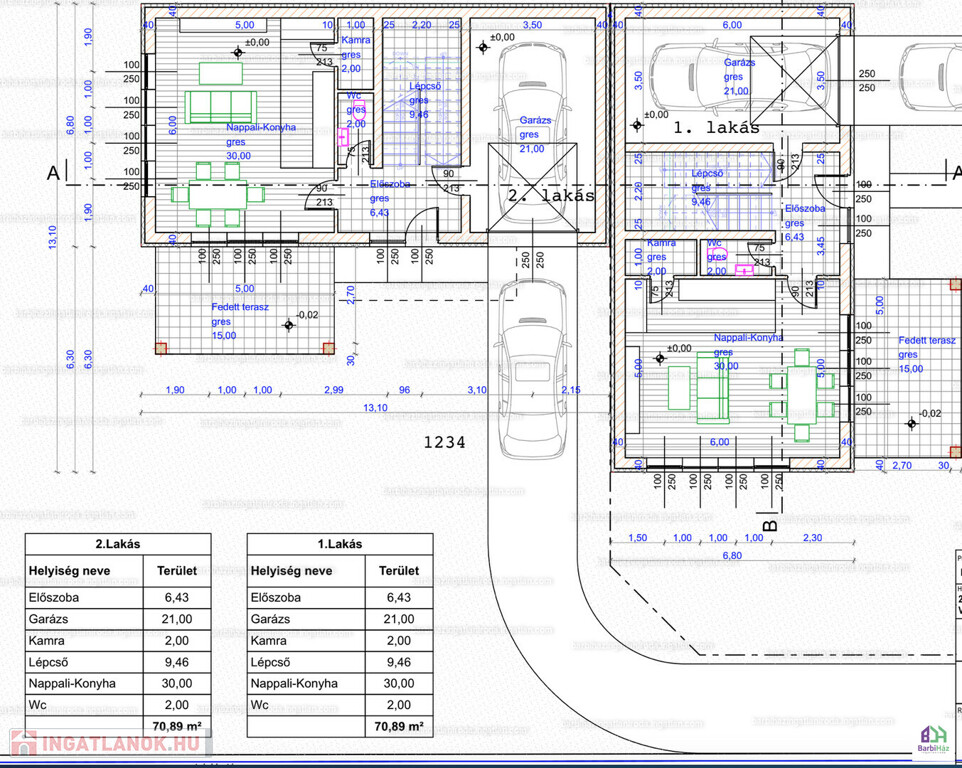
Task: Select the plot number 1234 text
Action: [444, 441]
